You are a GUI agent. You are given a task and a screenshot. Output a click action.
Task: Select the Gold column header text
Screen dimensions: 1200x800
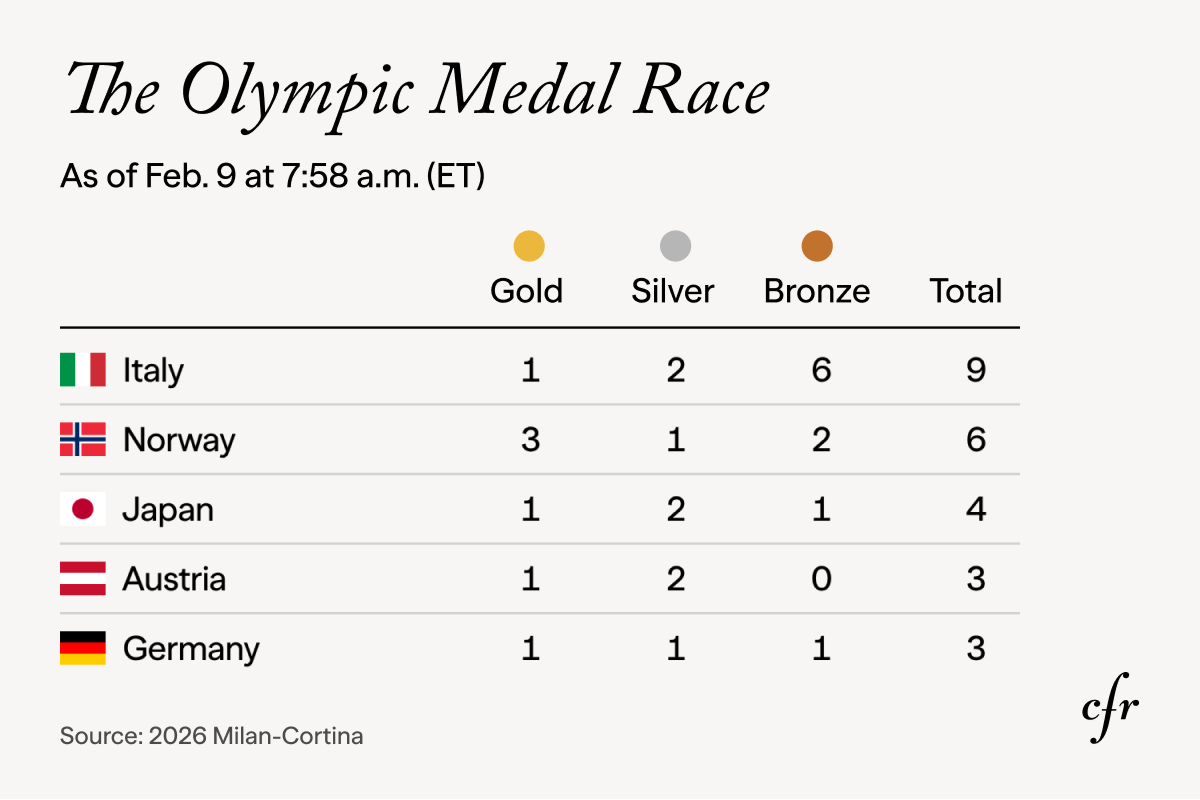pyautogui.click(x=527, y=291)
